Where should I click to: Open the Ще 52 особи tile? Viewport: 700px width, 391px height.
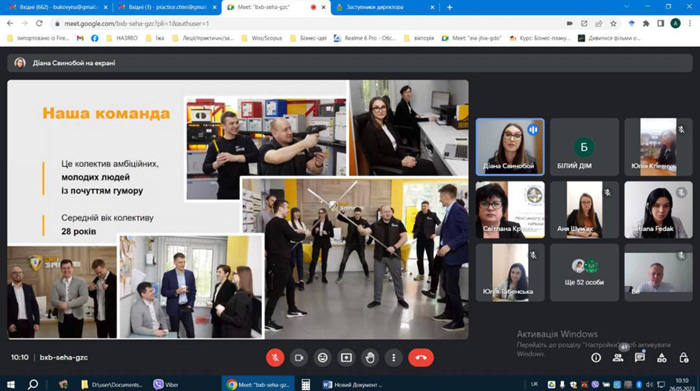584,273
